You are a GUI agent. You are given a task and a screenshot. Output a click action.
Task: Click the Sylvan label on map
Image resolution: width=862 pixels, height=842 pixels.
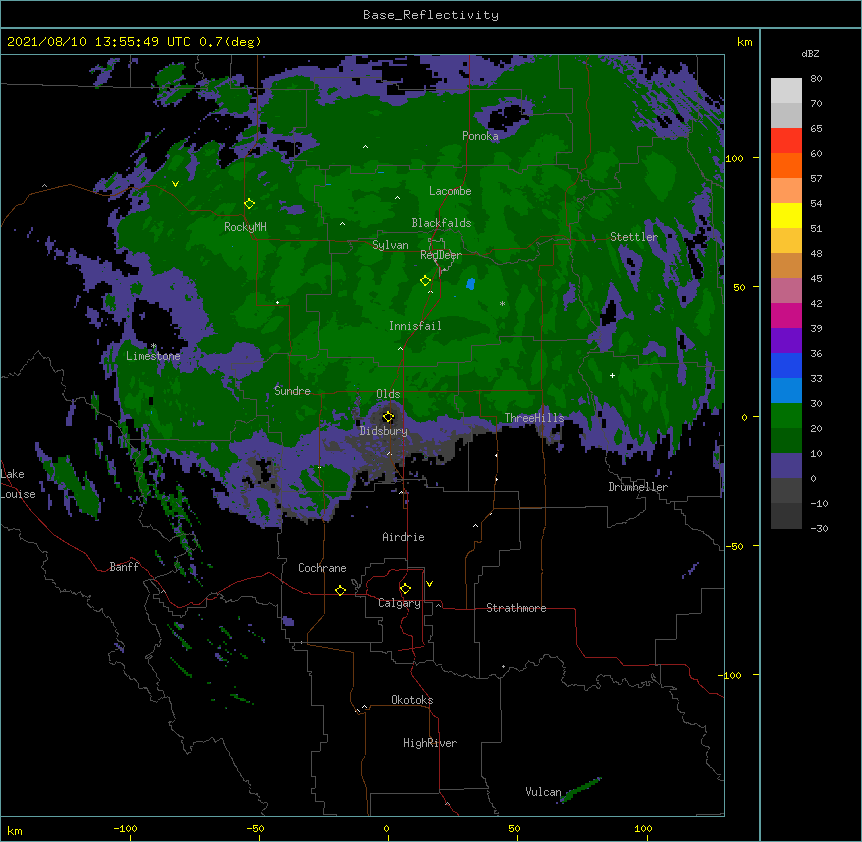point(390,245)
